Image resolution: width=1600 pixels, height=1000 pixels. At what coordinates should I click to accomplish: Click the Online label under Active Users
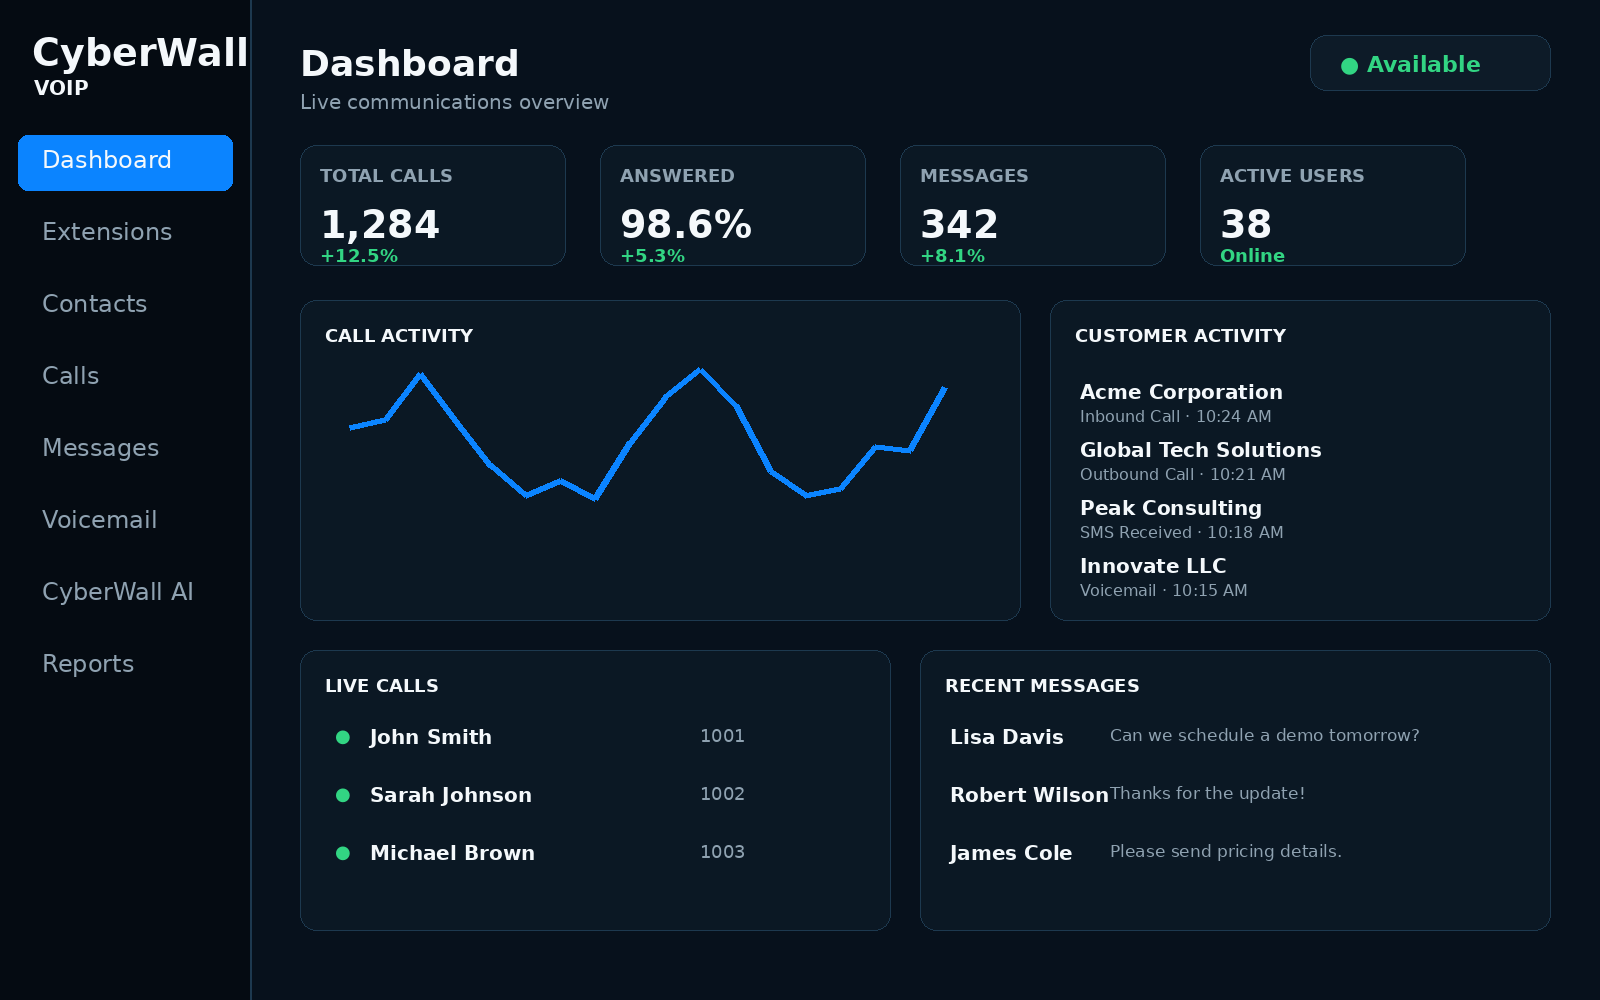pos(1252,256)
